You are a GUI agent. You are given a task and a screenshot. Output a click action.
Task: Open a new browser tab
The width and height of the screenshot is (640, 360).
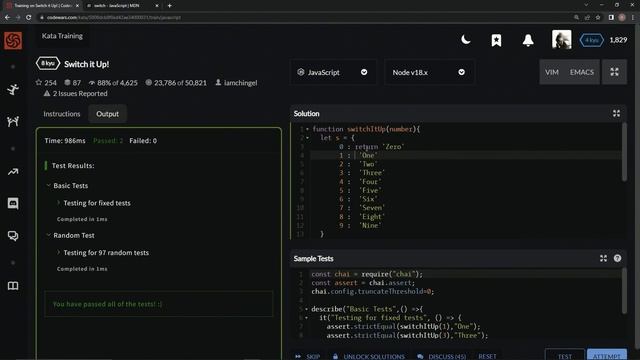[169, 6]
